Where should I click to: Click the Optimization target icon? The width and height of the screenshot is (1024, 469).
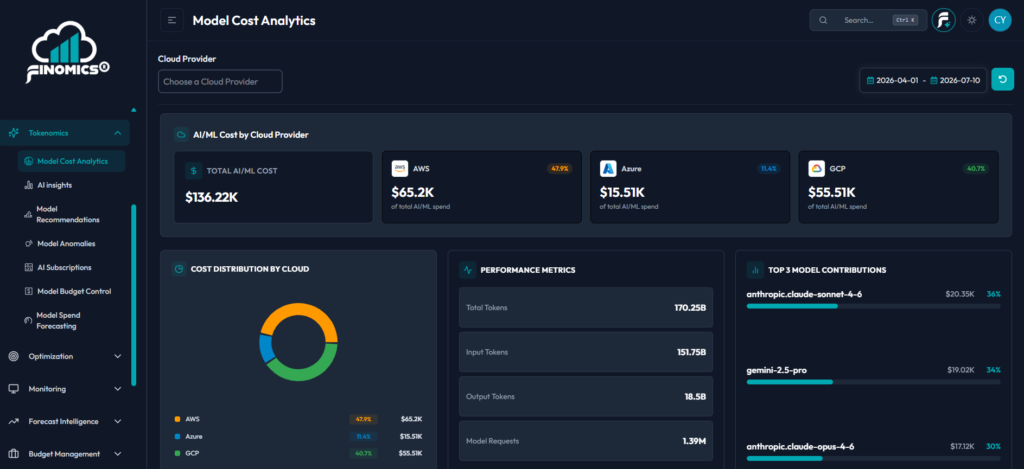pyautogui.click(x=13, y=356)
